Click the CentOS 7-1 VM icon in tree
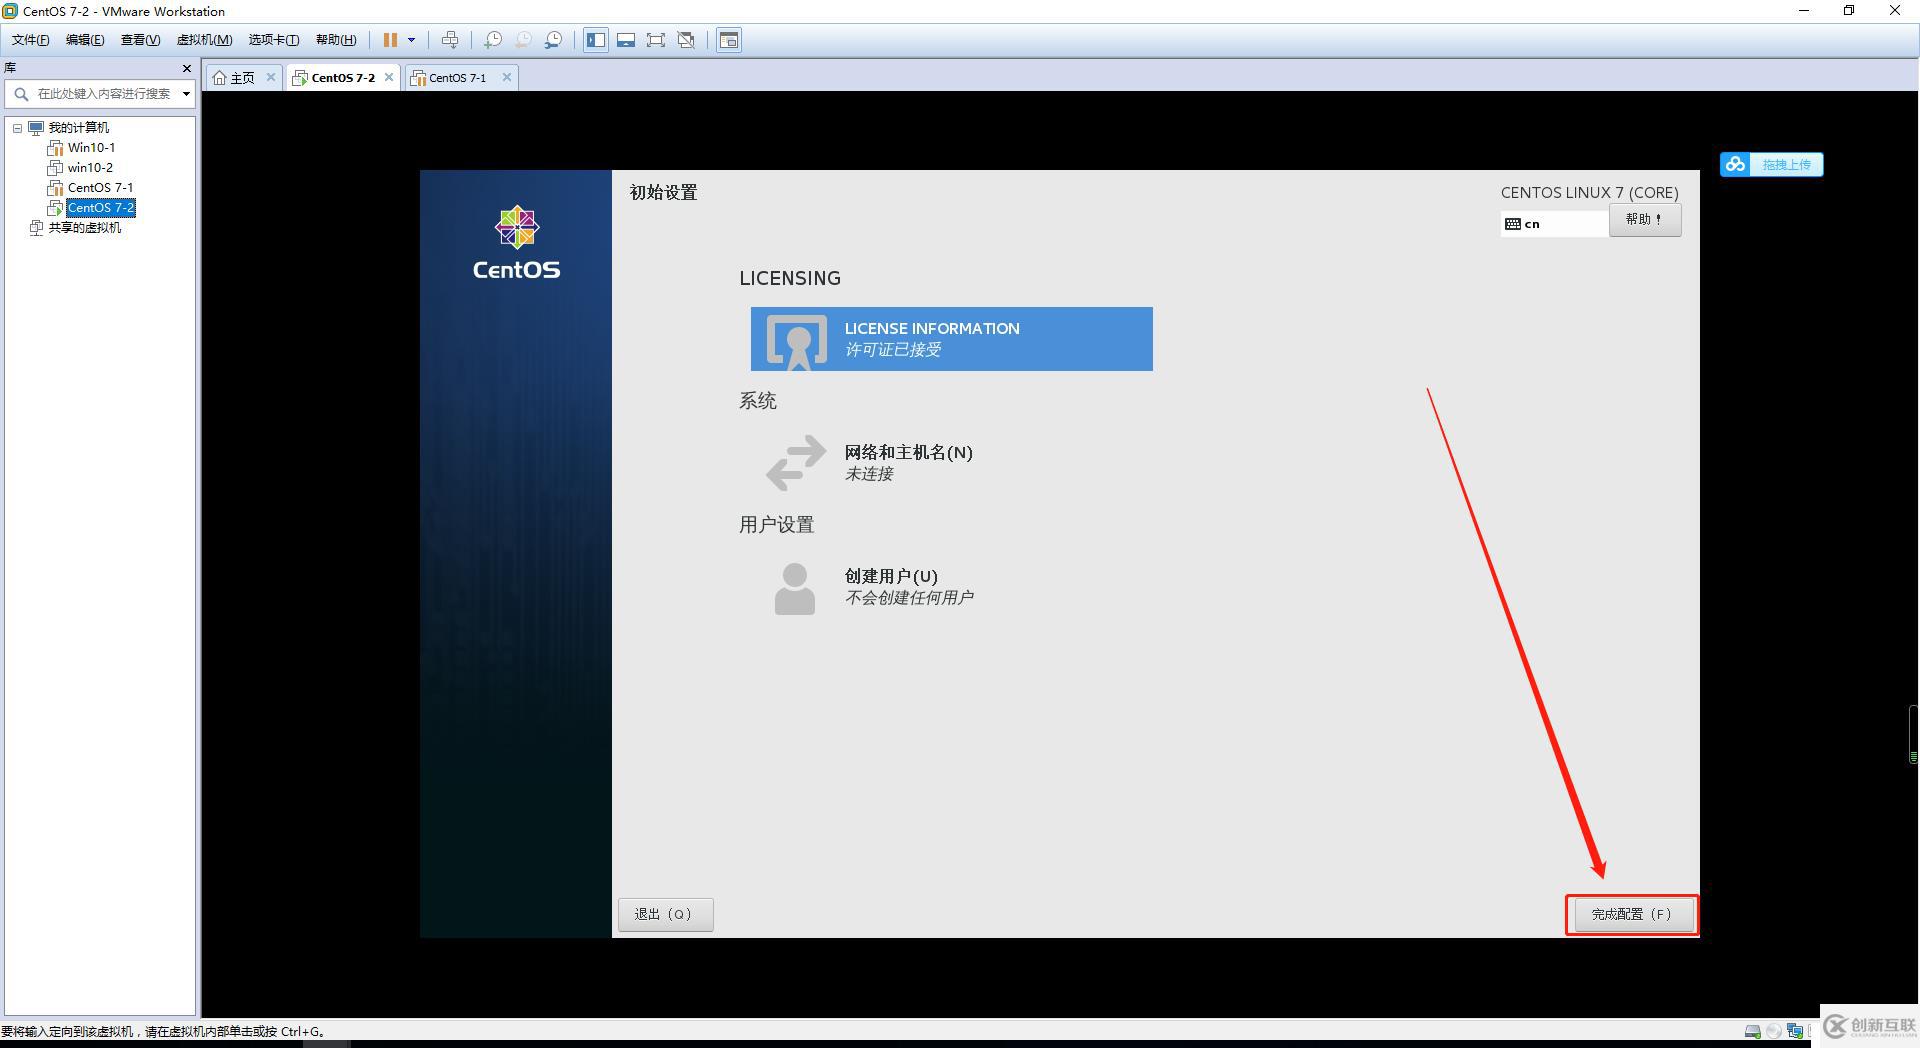This screenshot has width=1920, height=1048. pos(55,188)
